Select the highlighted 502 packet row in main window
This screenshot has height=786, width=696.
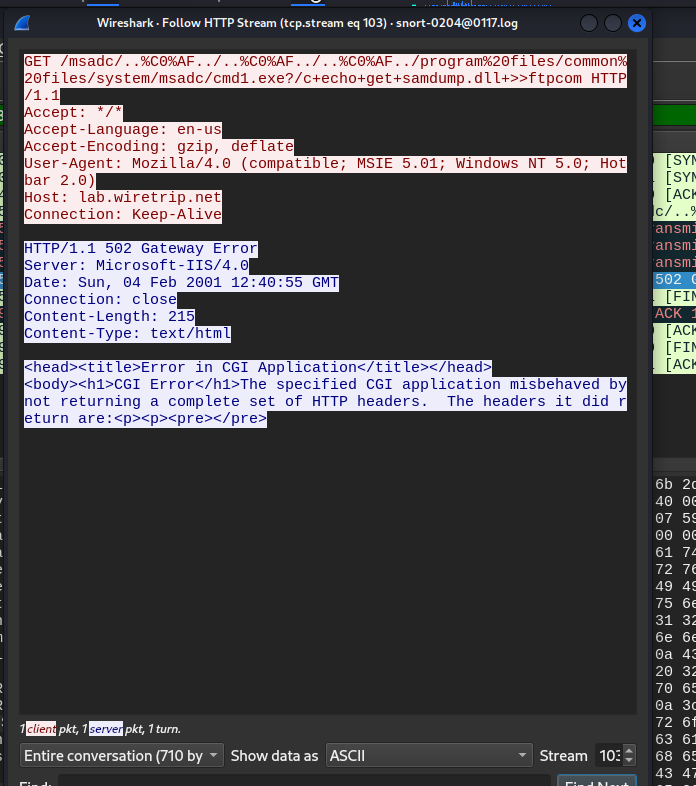[x=674, y=280]
